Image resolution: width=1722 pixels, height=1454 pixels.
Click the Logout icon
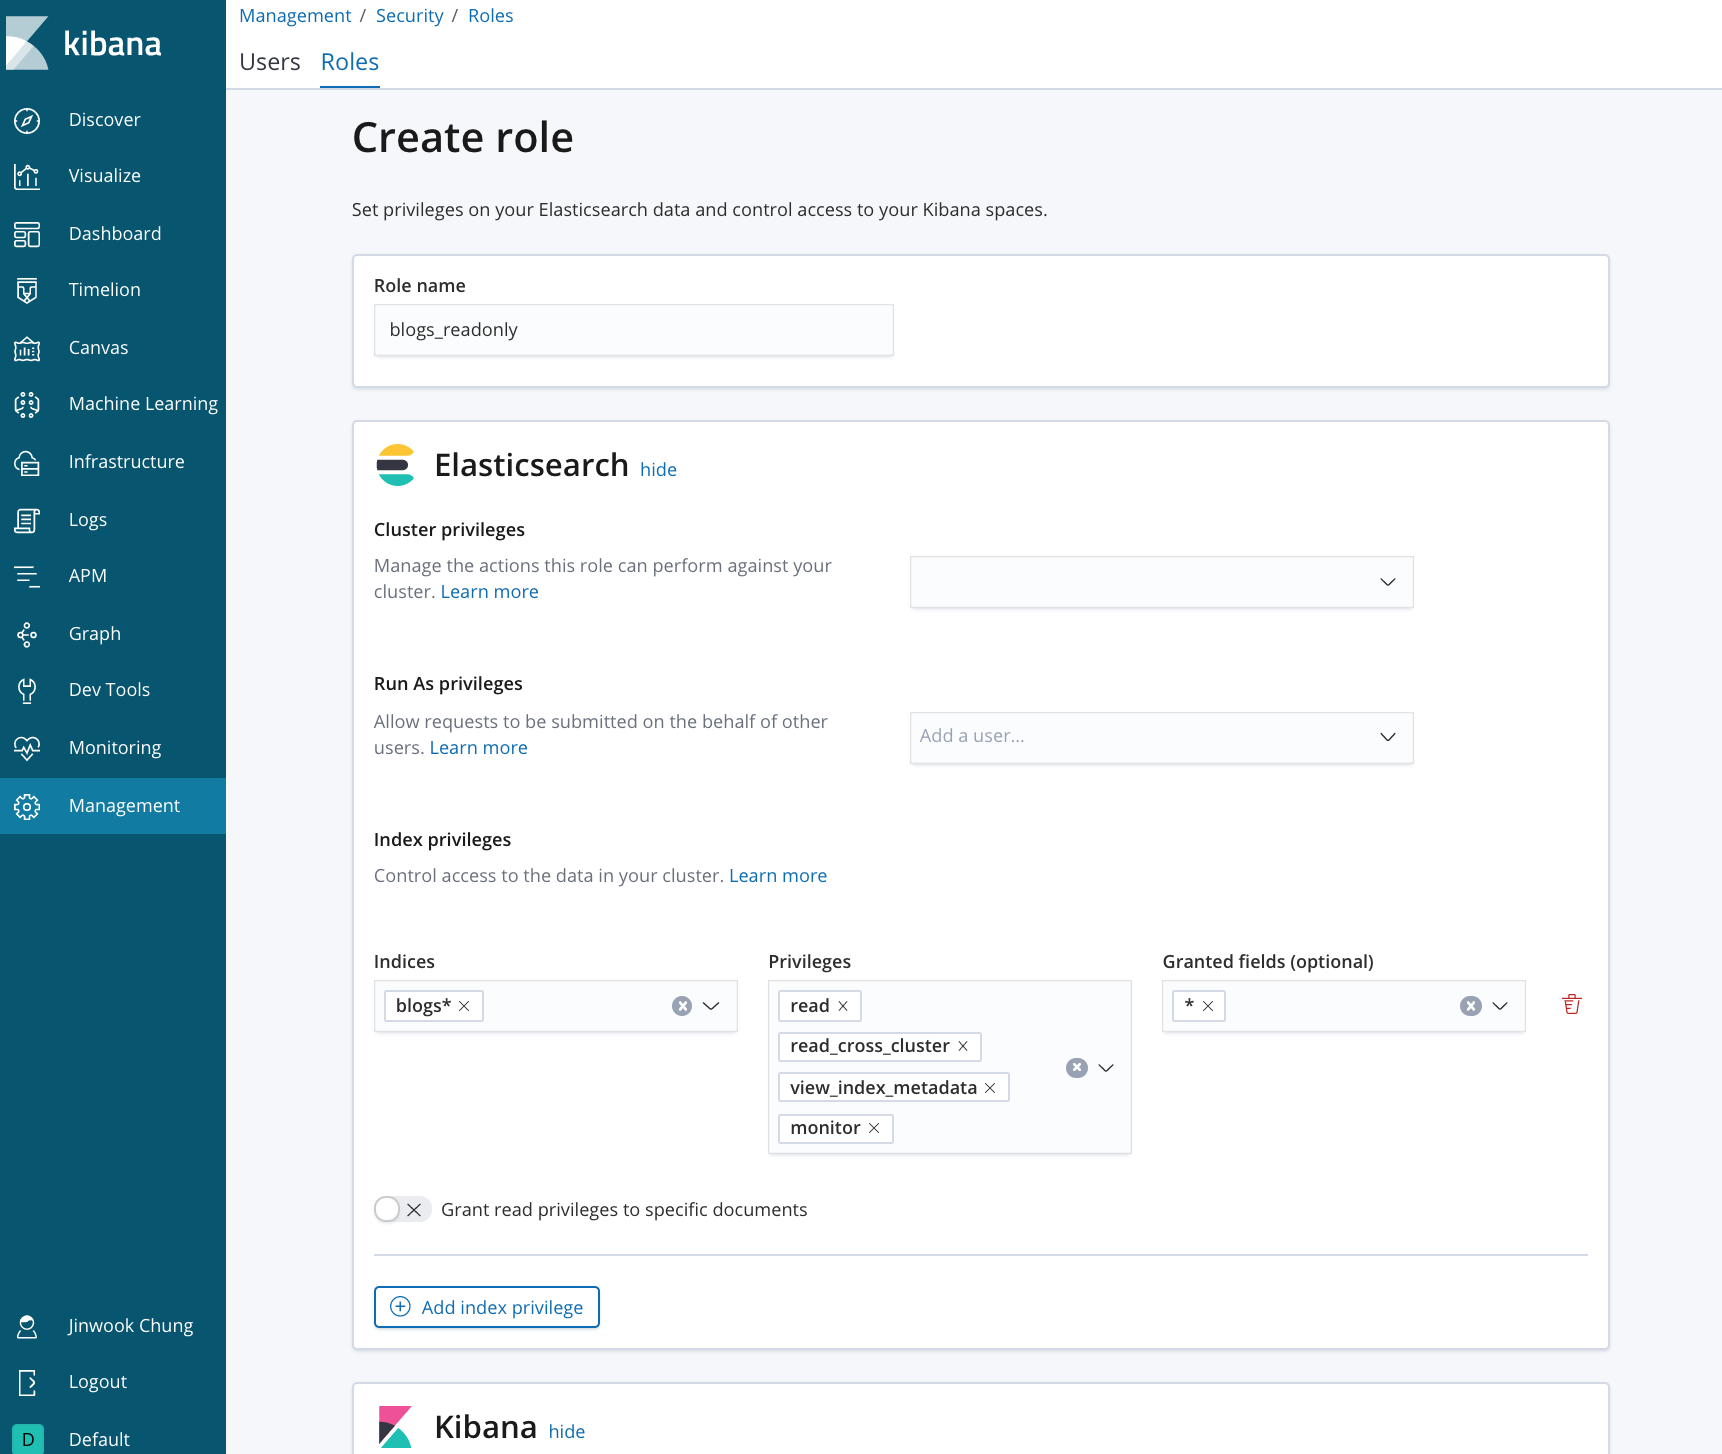27,1382
